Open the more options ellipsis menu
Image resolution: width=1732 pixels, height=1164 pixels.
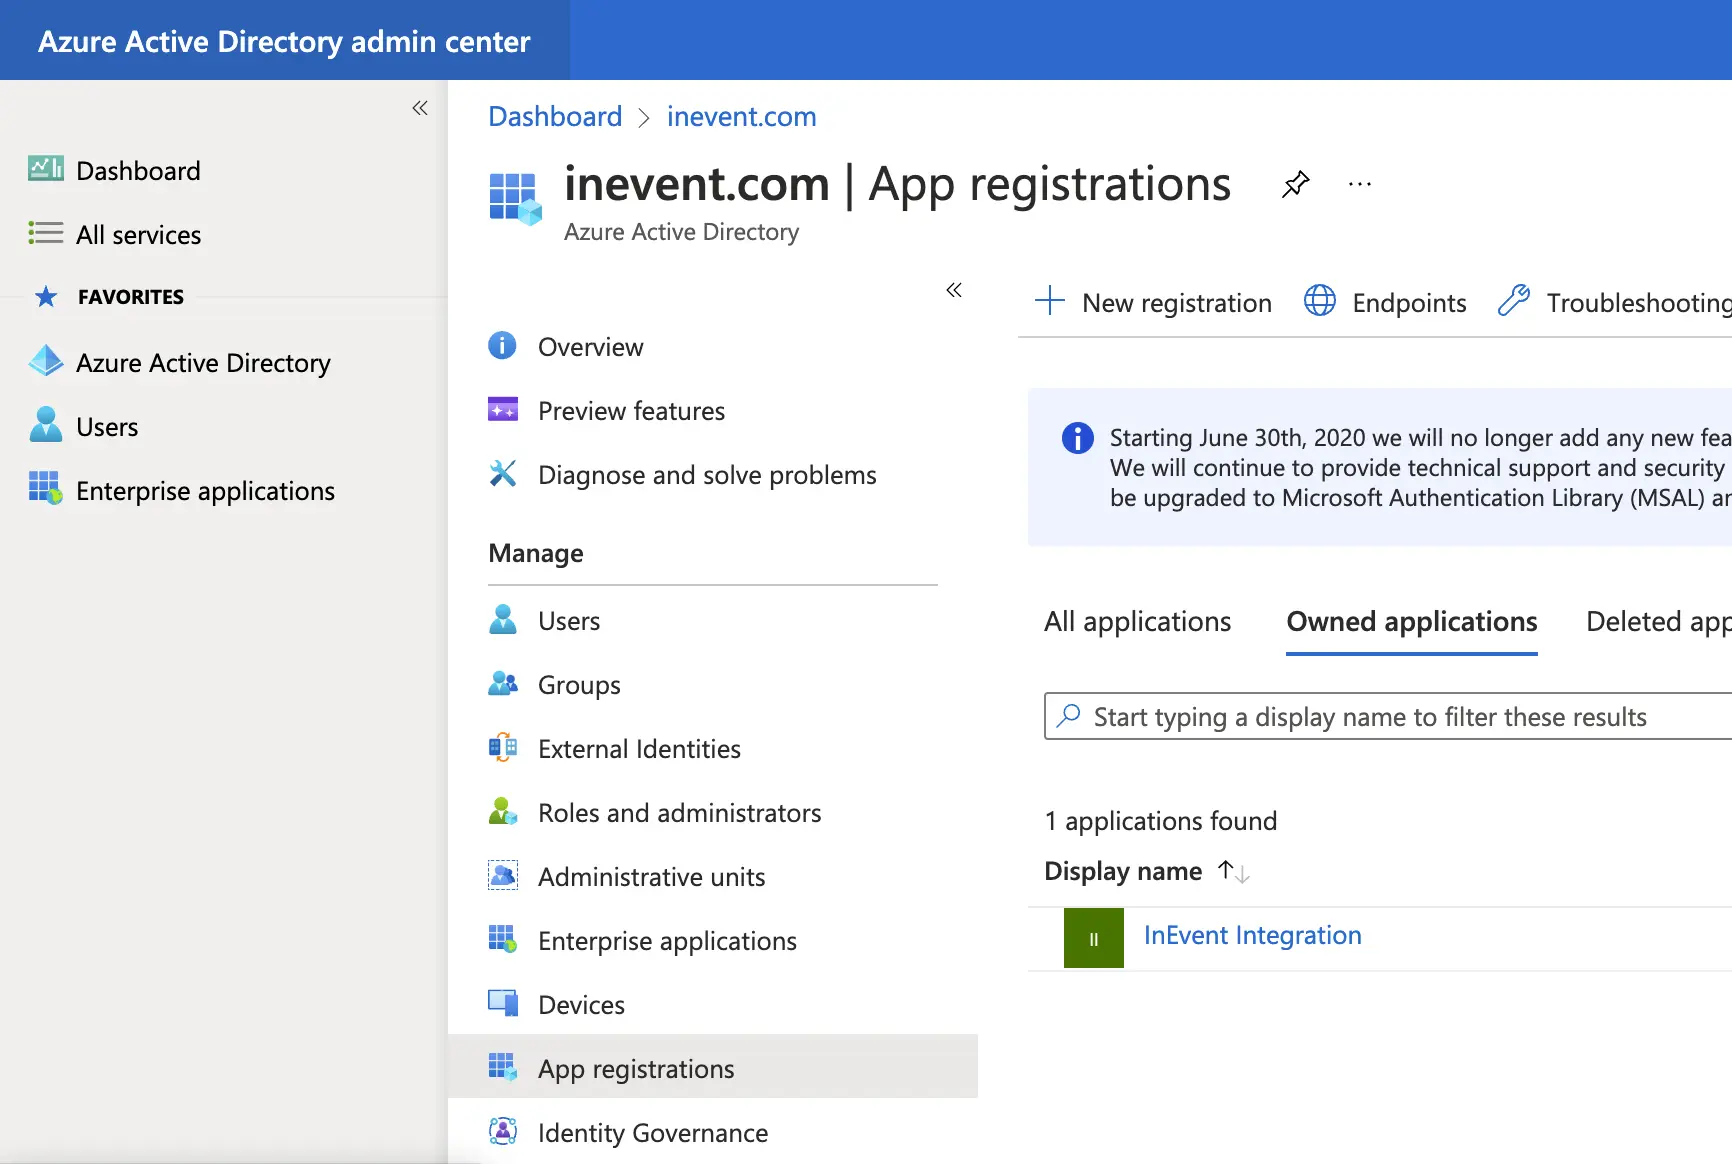1360,184
